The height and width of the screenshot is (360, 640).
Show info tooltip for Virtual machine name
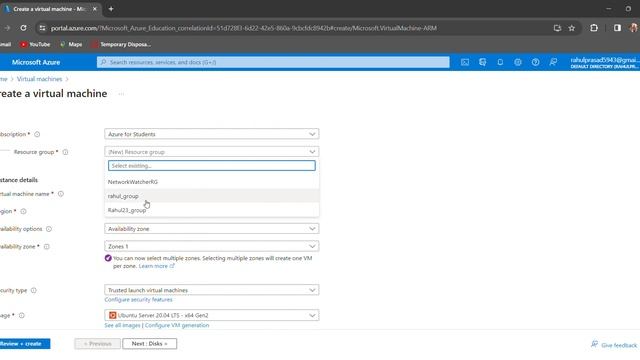[61, 194]
